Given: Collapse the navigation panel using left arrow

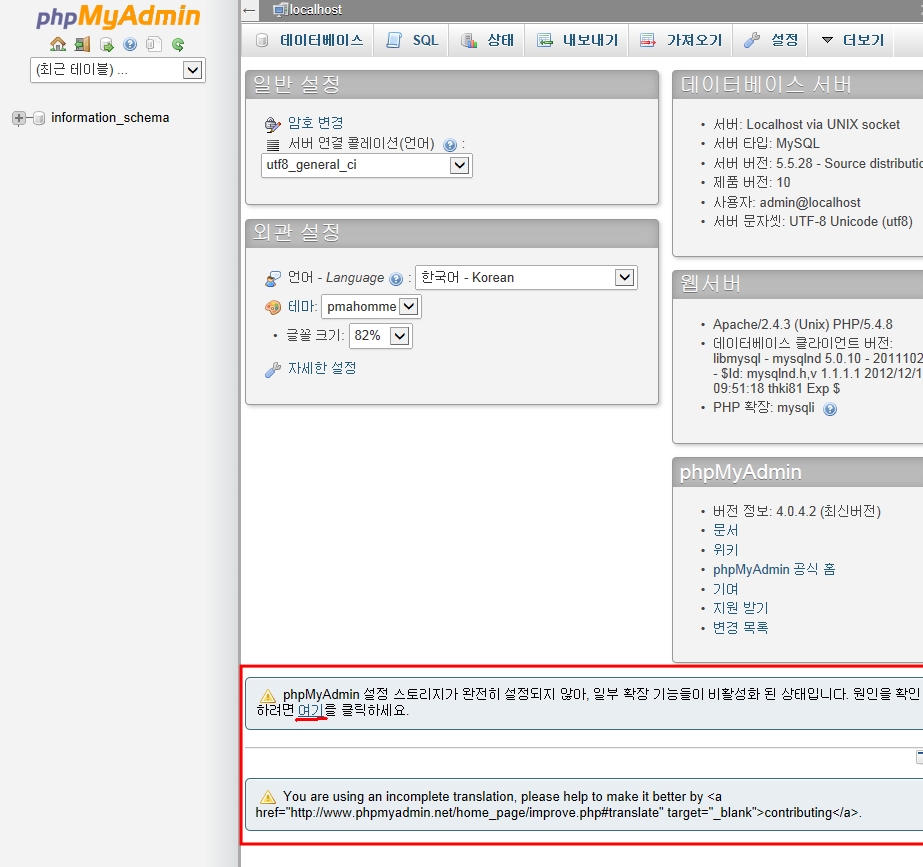Looking at the screenshot, I should click(249, 10).
